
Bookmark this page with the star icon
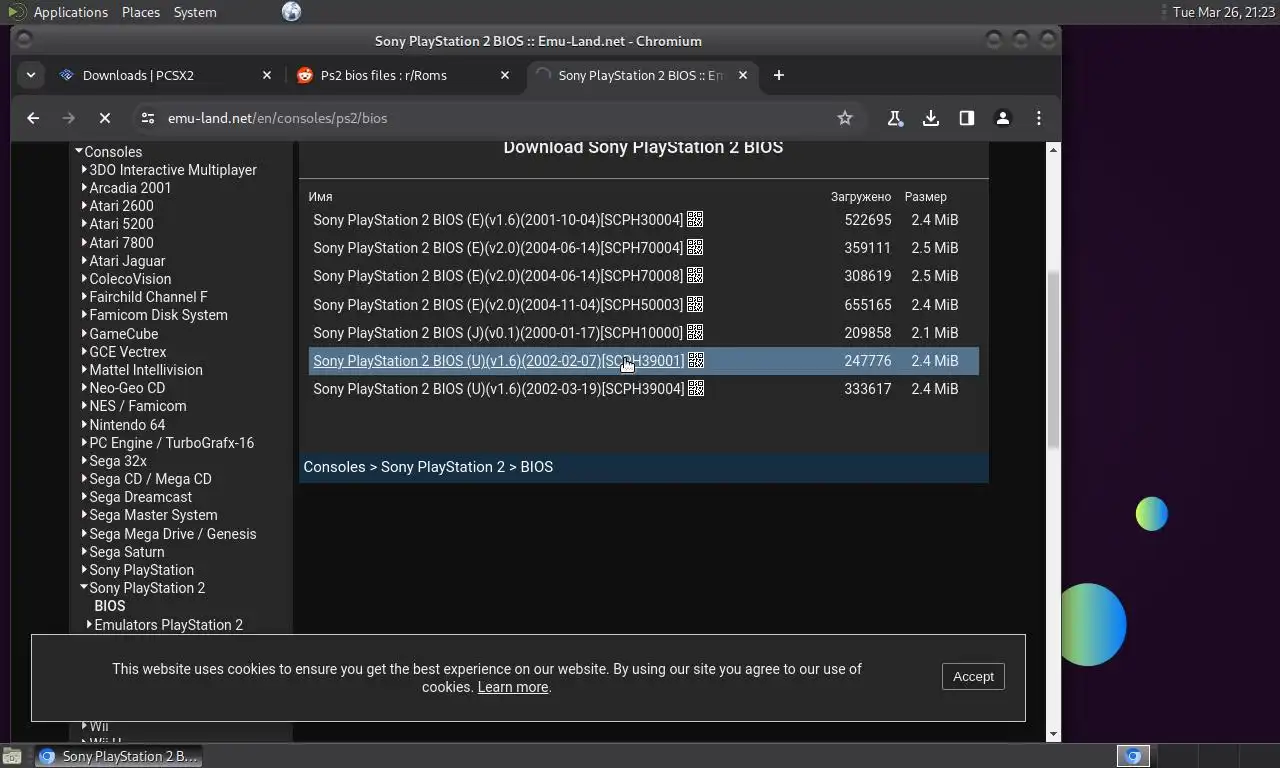click(x=845, y=118)
